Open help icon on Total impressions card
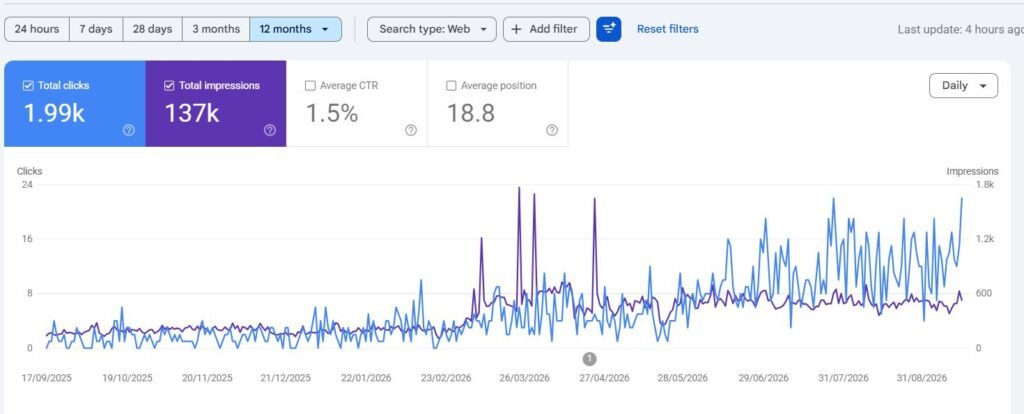Screen dimensions: 1024x414 click(x=270, y=130)
